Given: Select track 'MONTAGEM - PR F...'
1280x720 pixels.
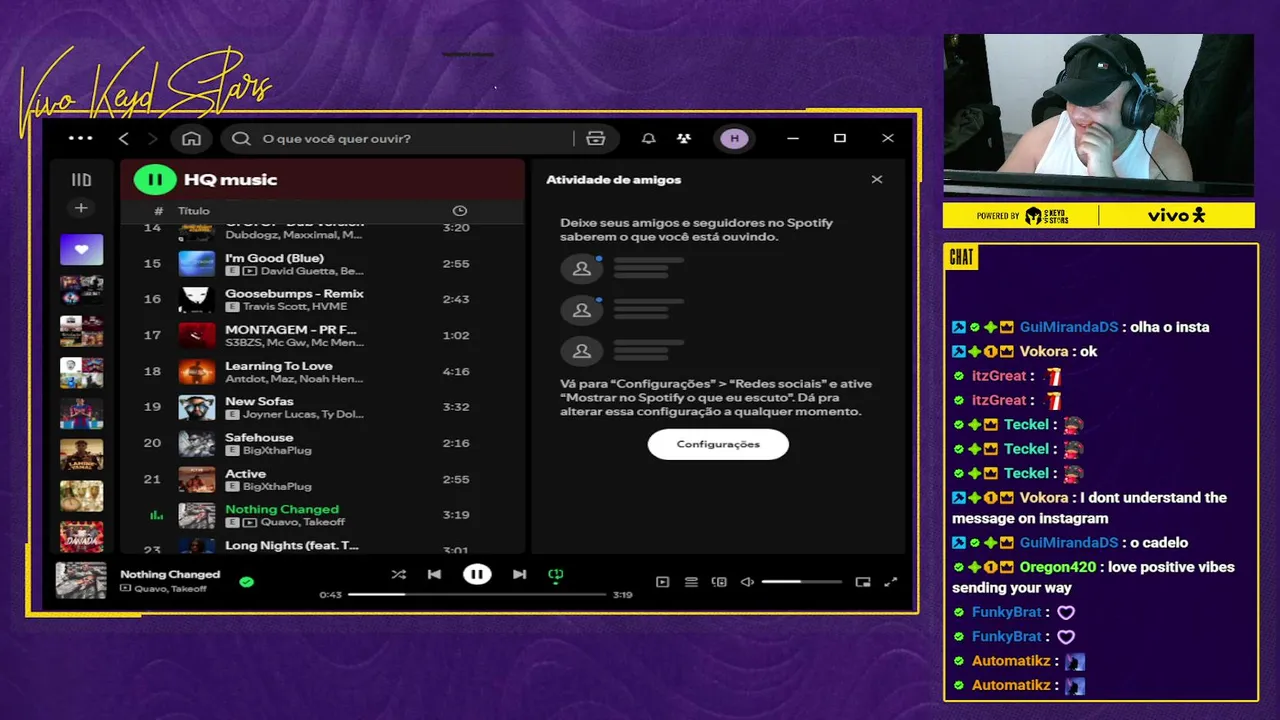Looking at the screenshot, I should click(x=322, y=336).
